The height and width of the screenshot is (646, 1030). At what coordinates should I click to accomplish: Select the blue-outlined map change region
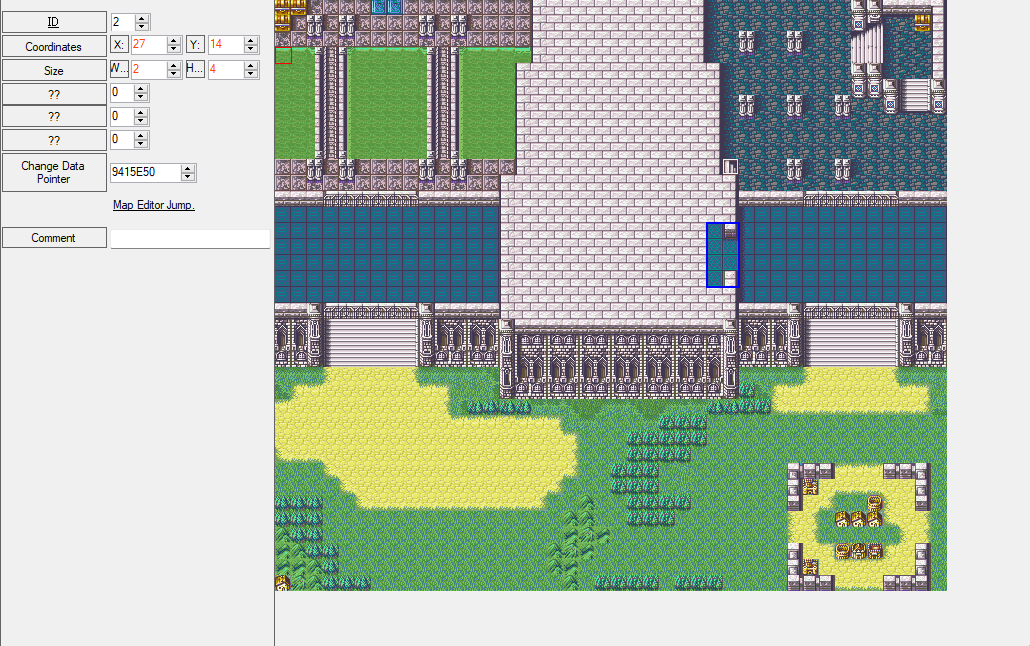click(x=723, y=255)
